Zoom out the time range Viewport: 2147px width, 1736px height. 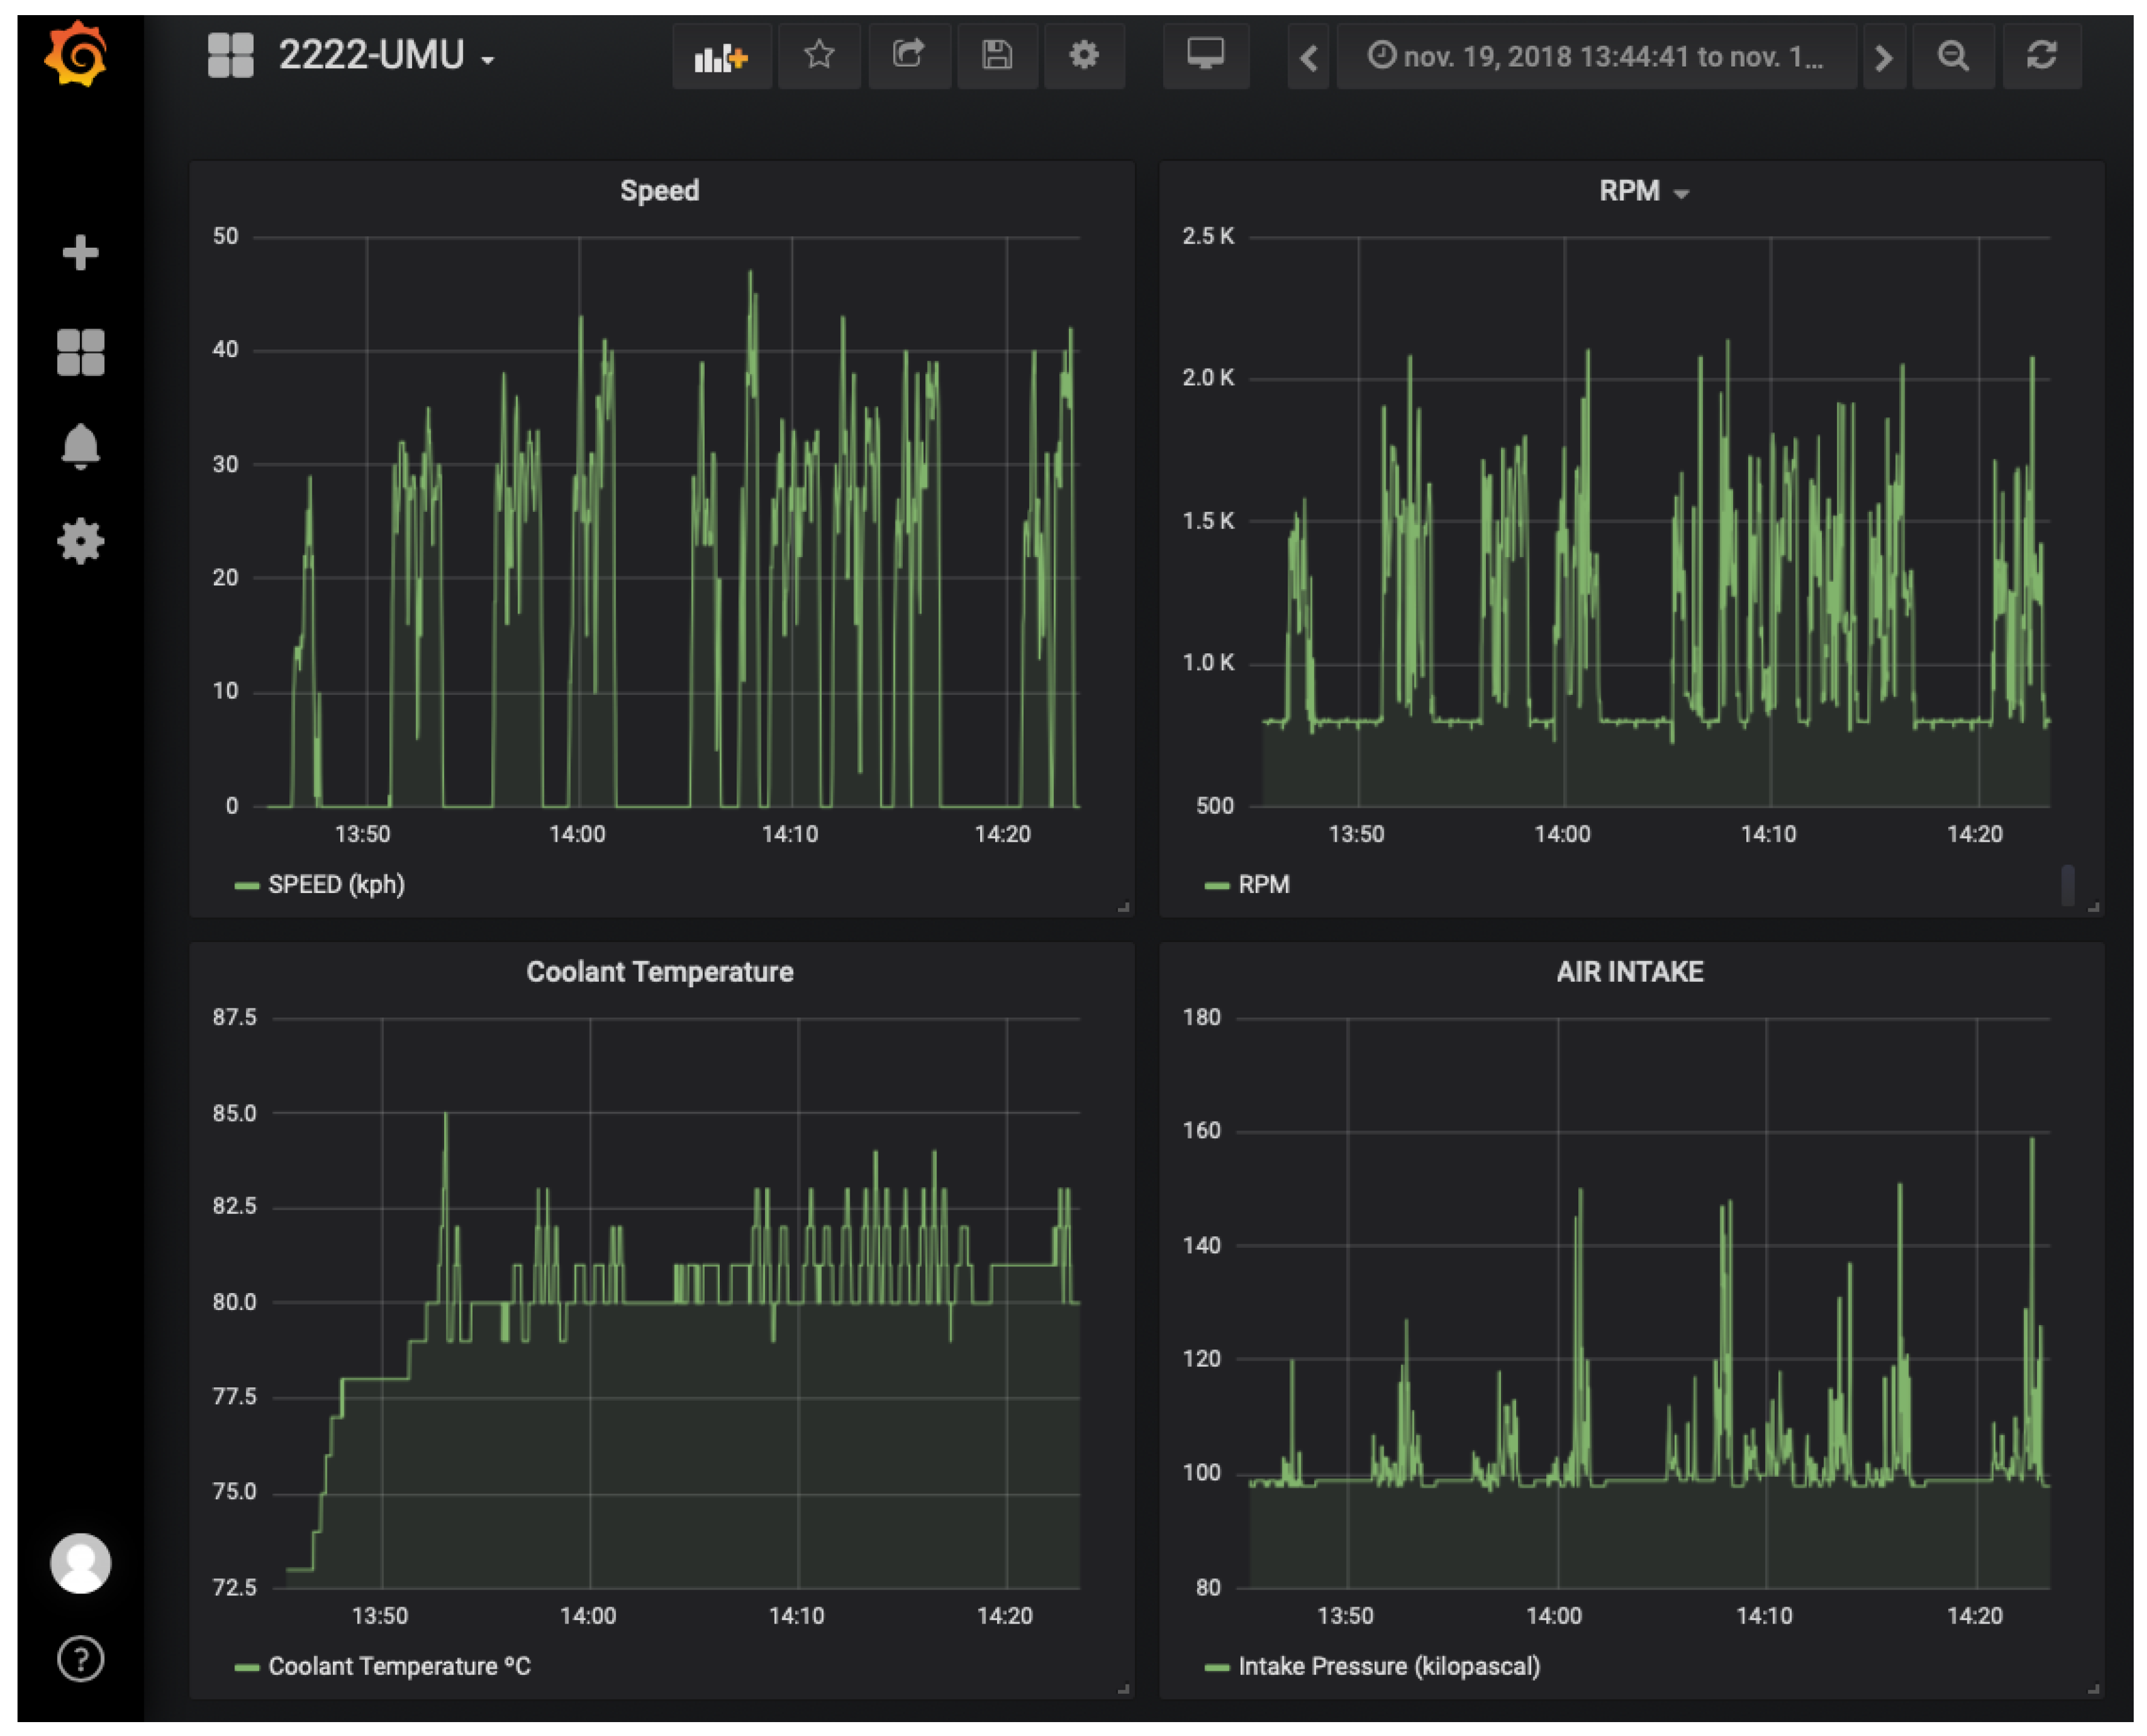click(x=1953, y=56)
